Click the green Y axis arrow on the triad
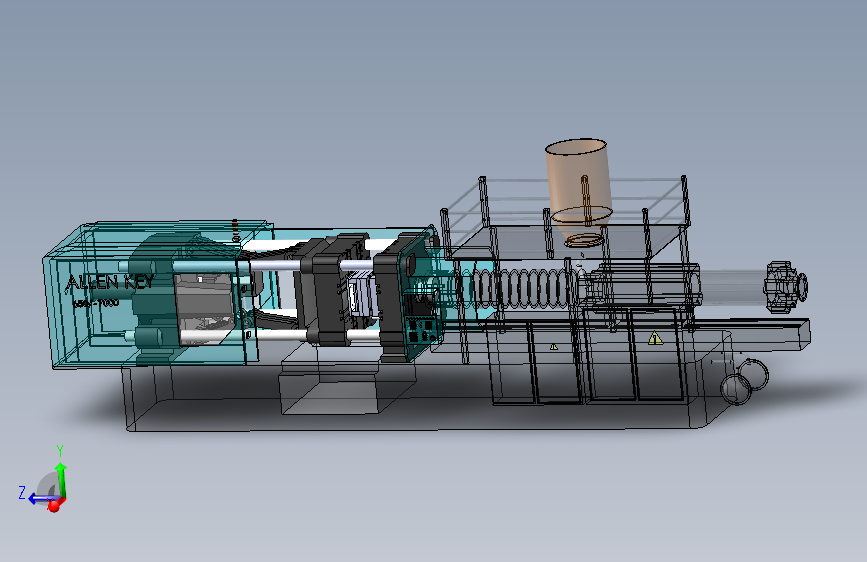Viewport: 867px width, 562px height. [x=61, y=480]
